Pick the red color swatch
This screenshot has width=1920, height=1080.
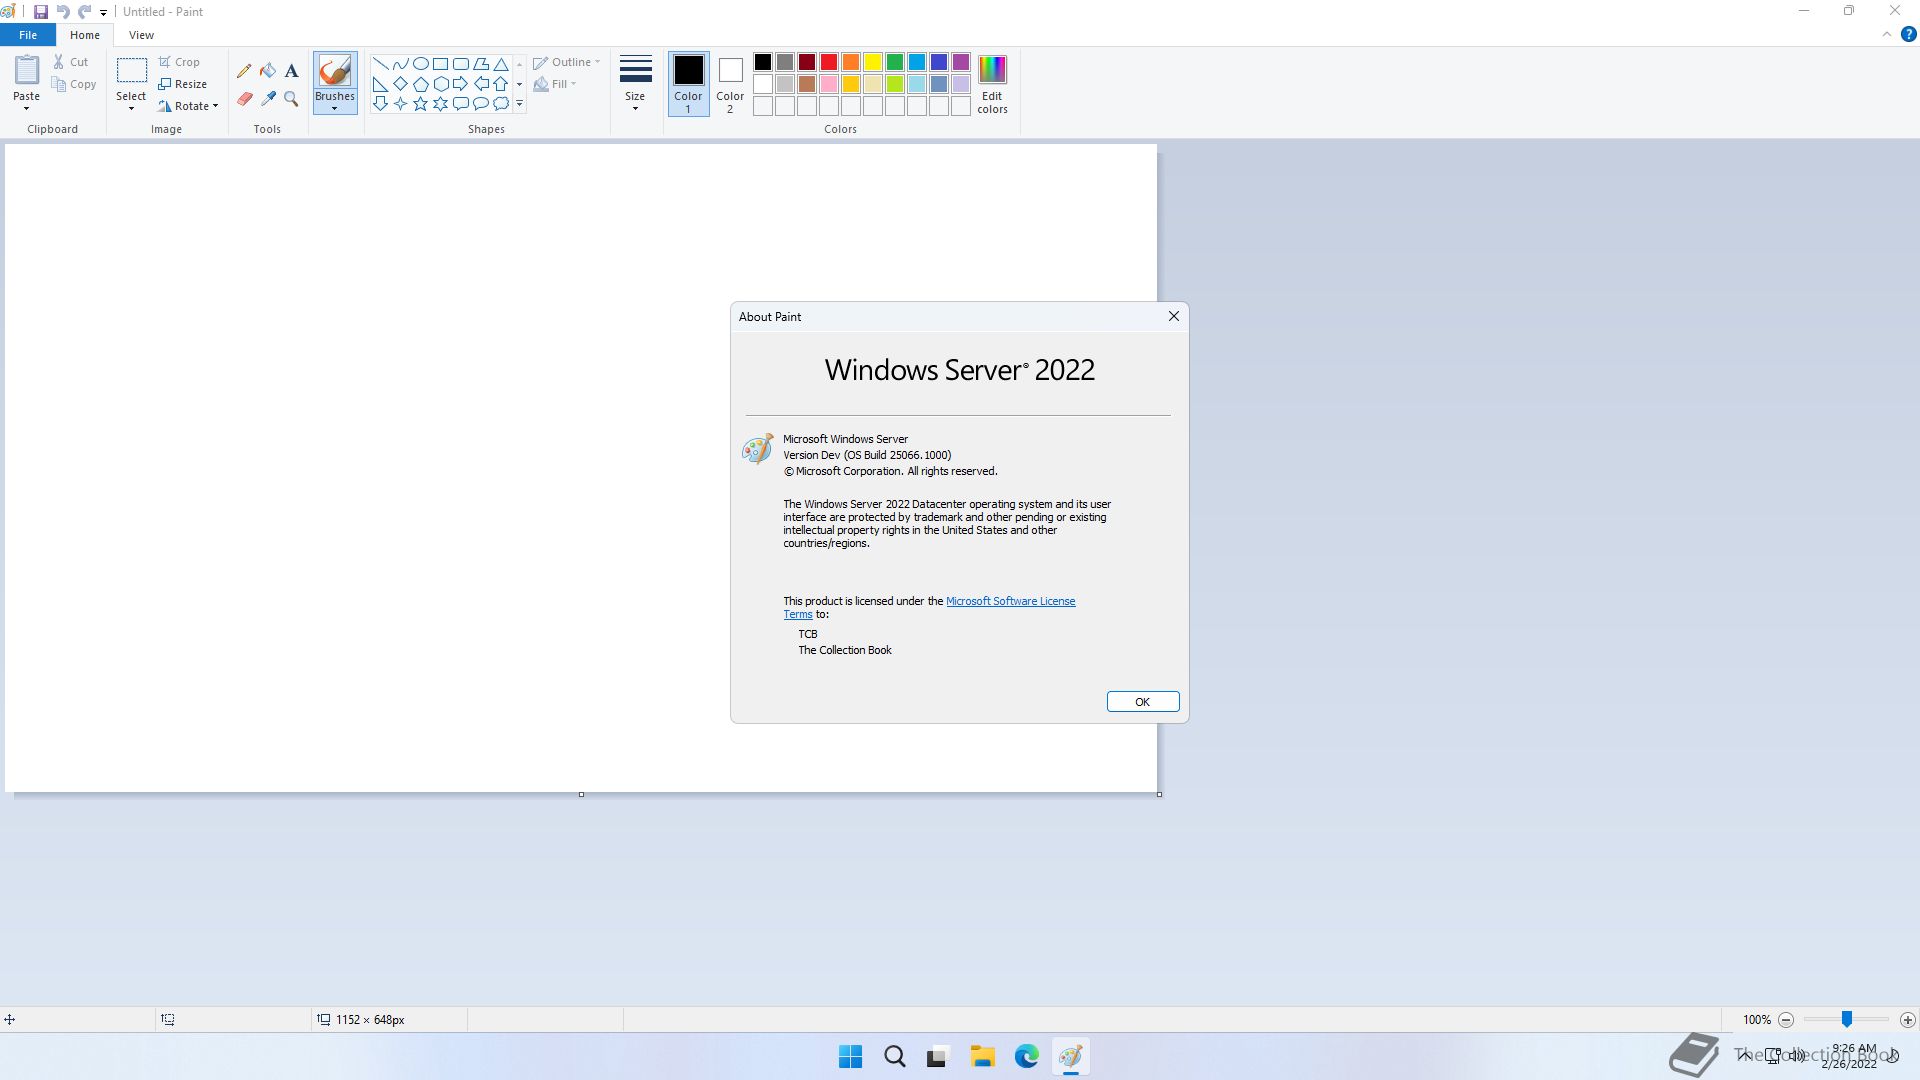tap(829, 62)
